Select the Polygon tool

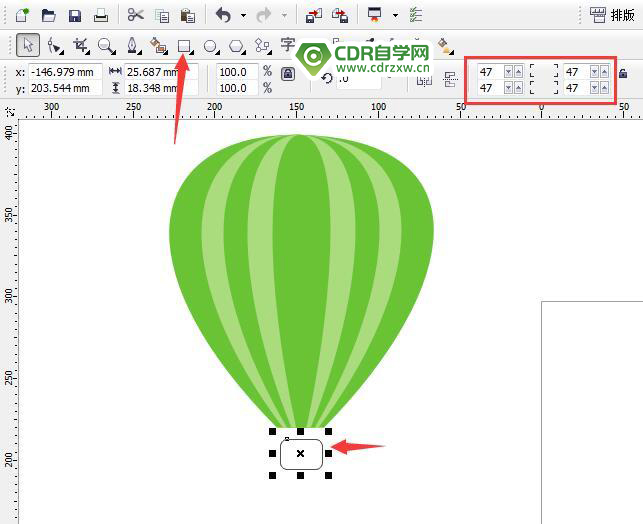(237, 46)
